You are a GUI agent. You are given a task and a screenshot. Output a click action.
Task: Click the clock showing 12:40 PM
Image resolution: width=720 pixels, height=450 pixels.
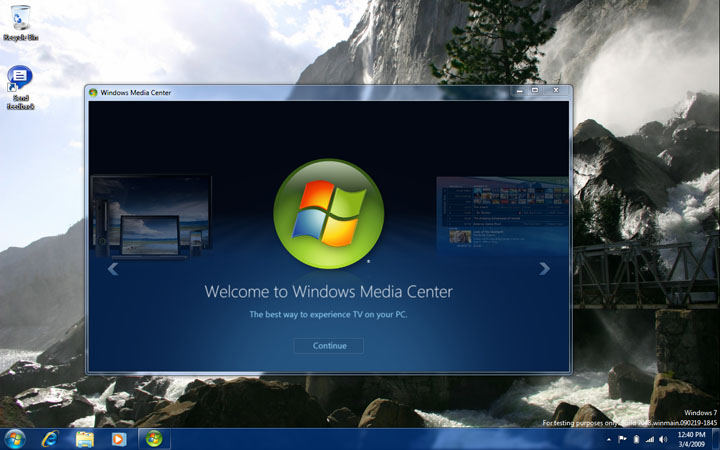click(691, 439)
